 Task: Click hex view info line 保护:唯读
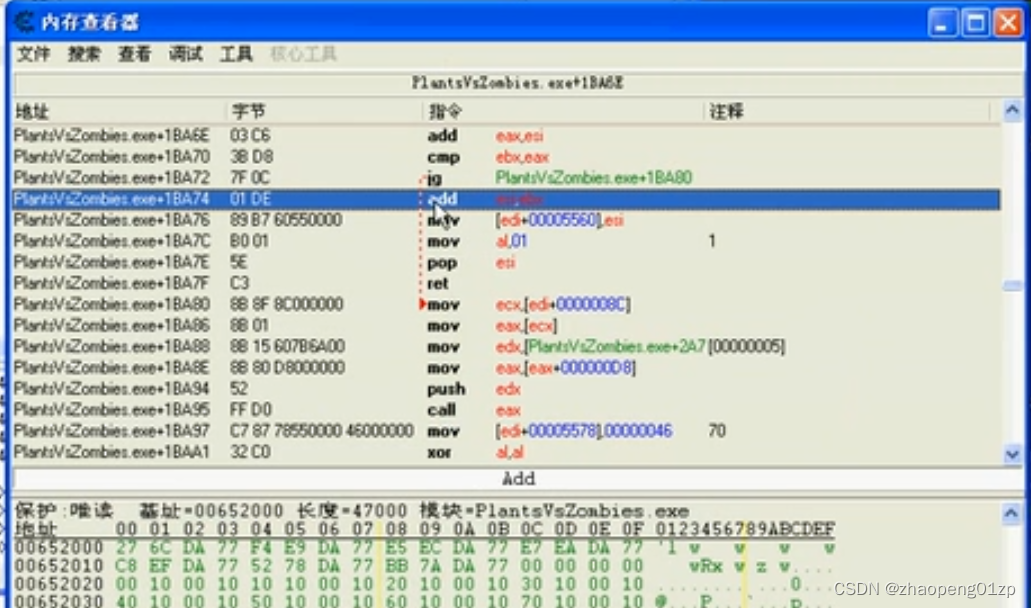tap(352, 511)
